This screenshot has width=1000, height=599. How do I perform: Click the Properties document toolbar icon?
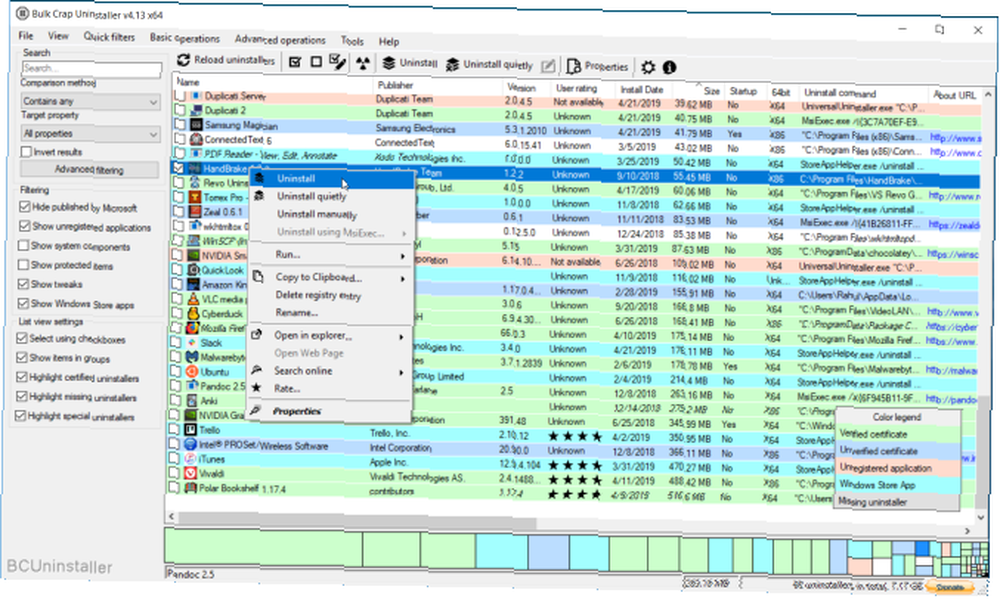pyautogui.click(x=573, y=66)
